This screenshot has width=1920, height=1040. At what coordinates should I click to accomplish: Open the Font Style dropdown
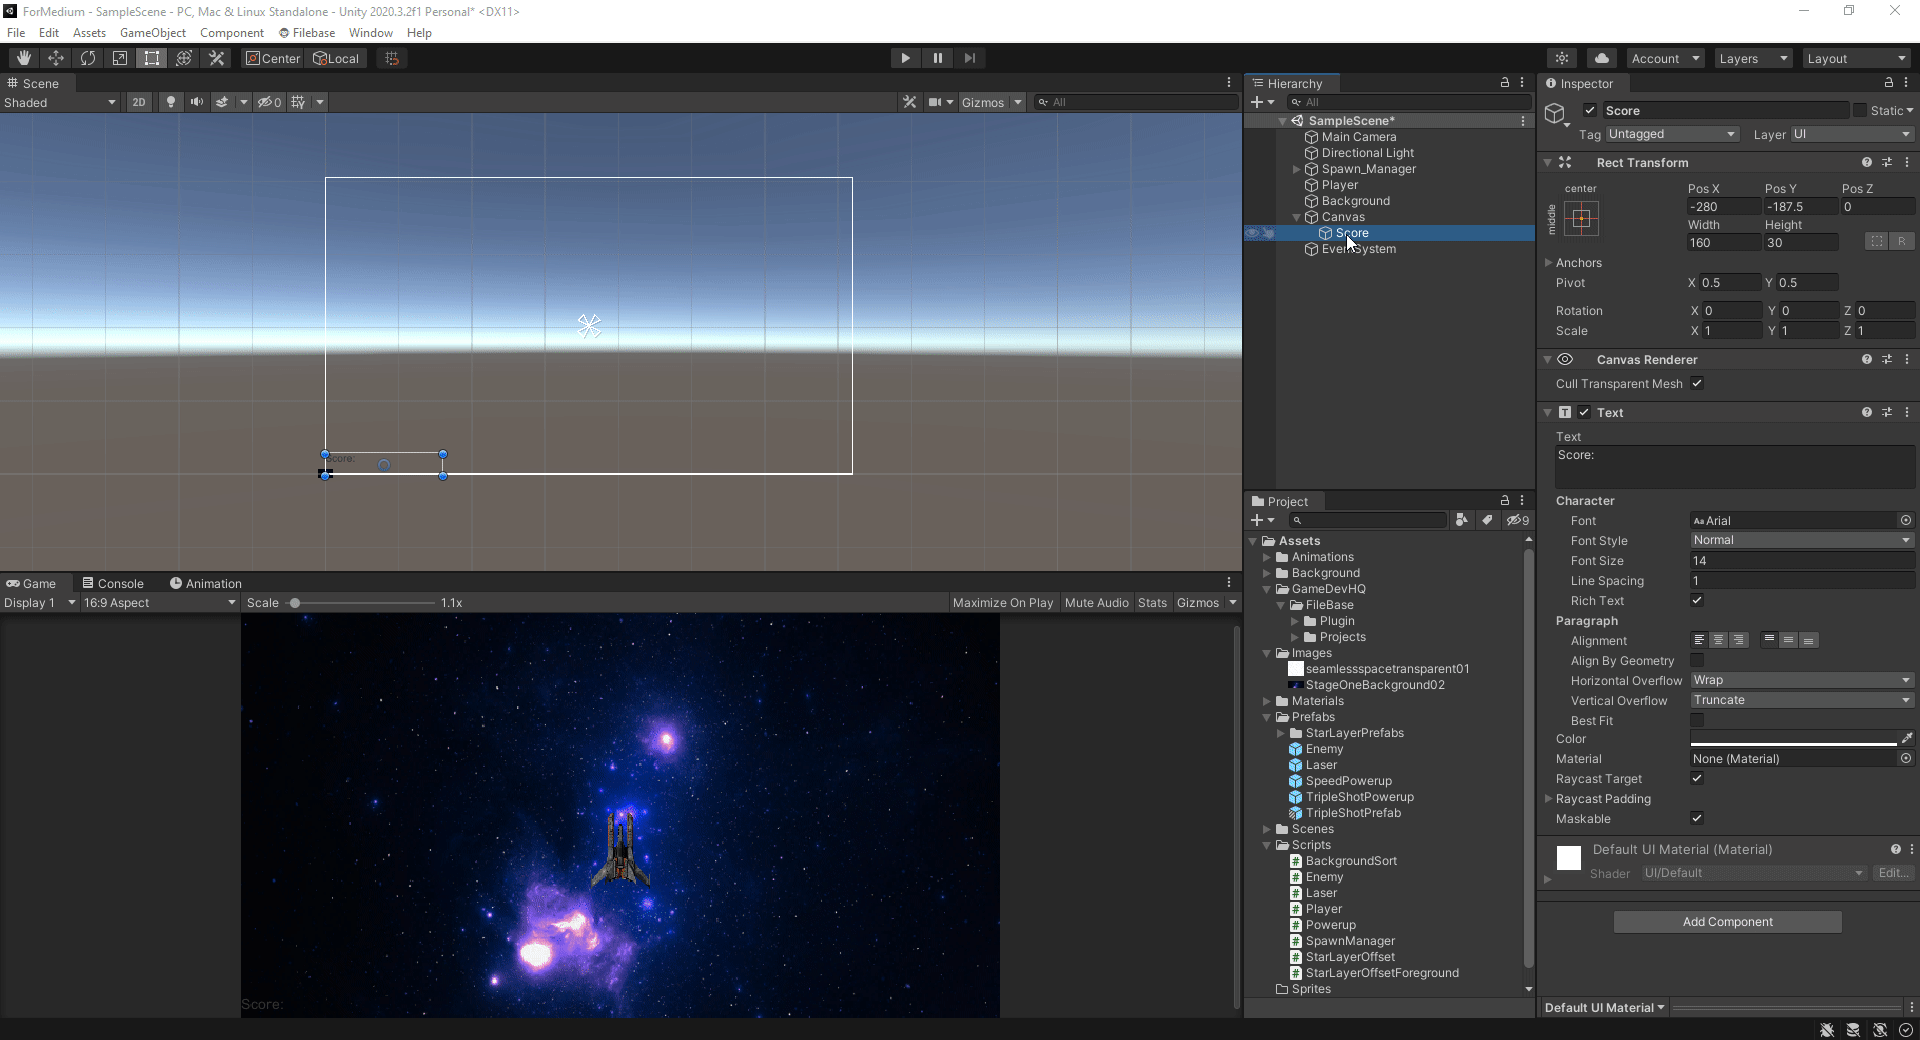click(x=1801, y=540)
